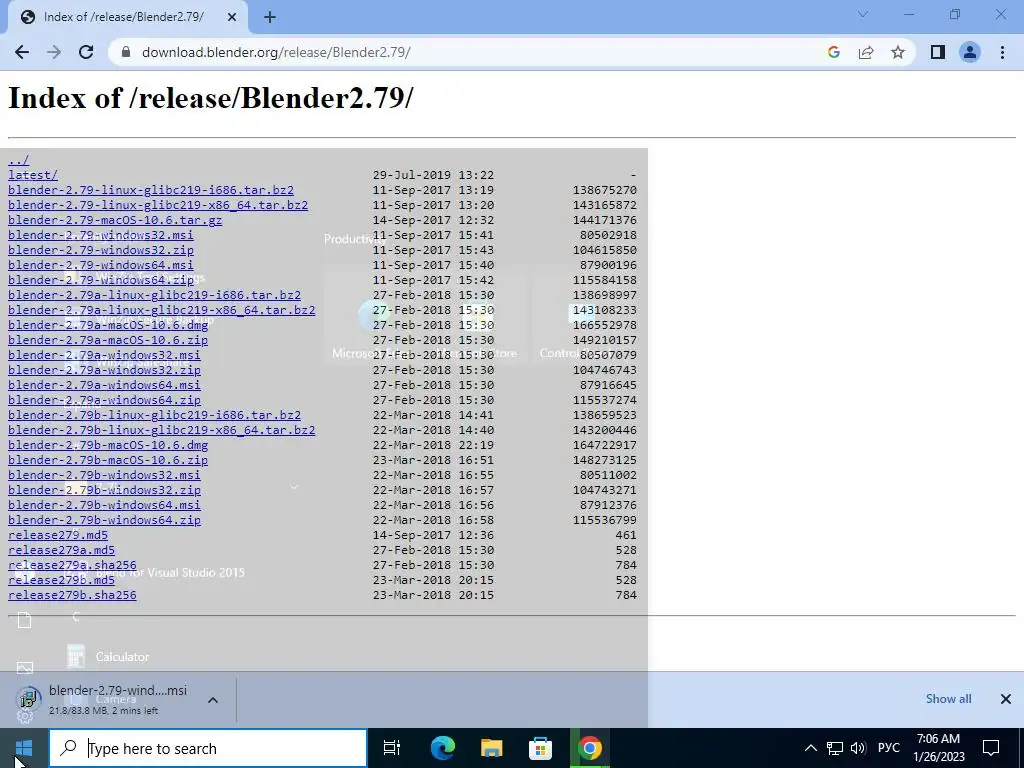This screenshot has height=768, width=1024.
Task: Download blender-2.79-windows32.msi
Action: pyautogui.click(x=101, y=235)
